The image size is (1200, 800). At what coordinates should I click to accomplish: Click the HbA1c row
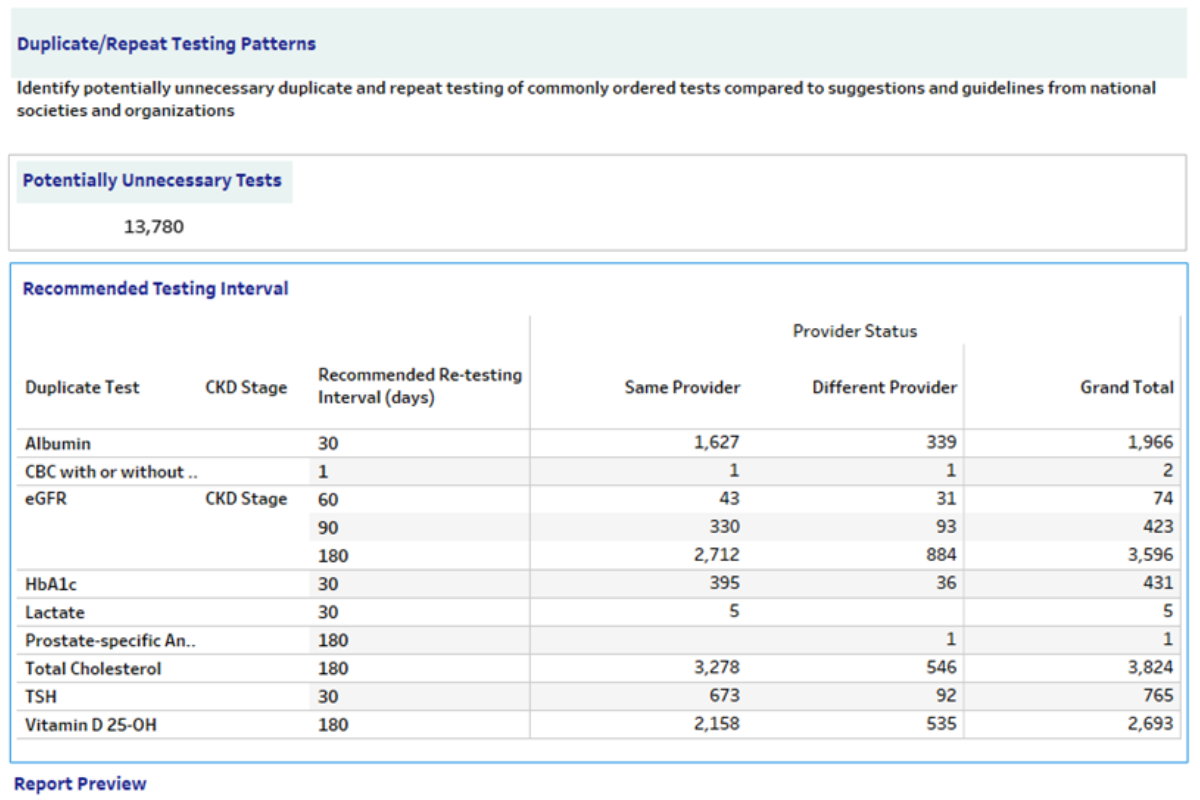coord(49,584)
